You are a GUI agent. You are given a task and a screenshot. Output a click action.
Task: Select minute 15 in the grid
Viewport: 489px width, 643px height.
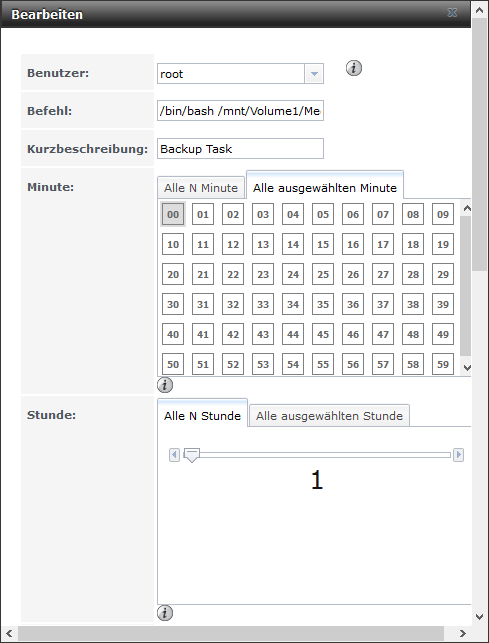(323, 244)
